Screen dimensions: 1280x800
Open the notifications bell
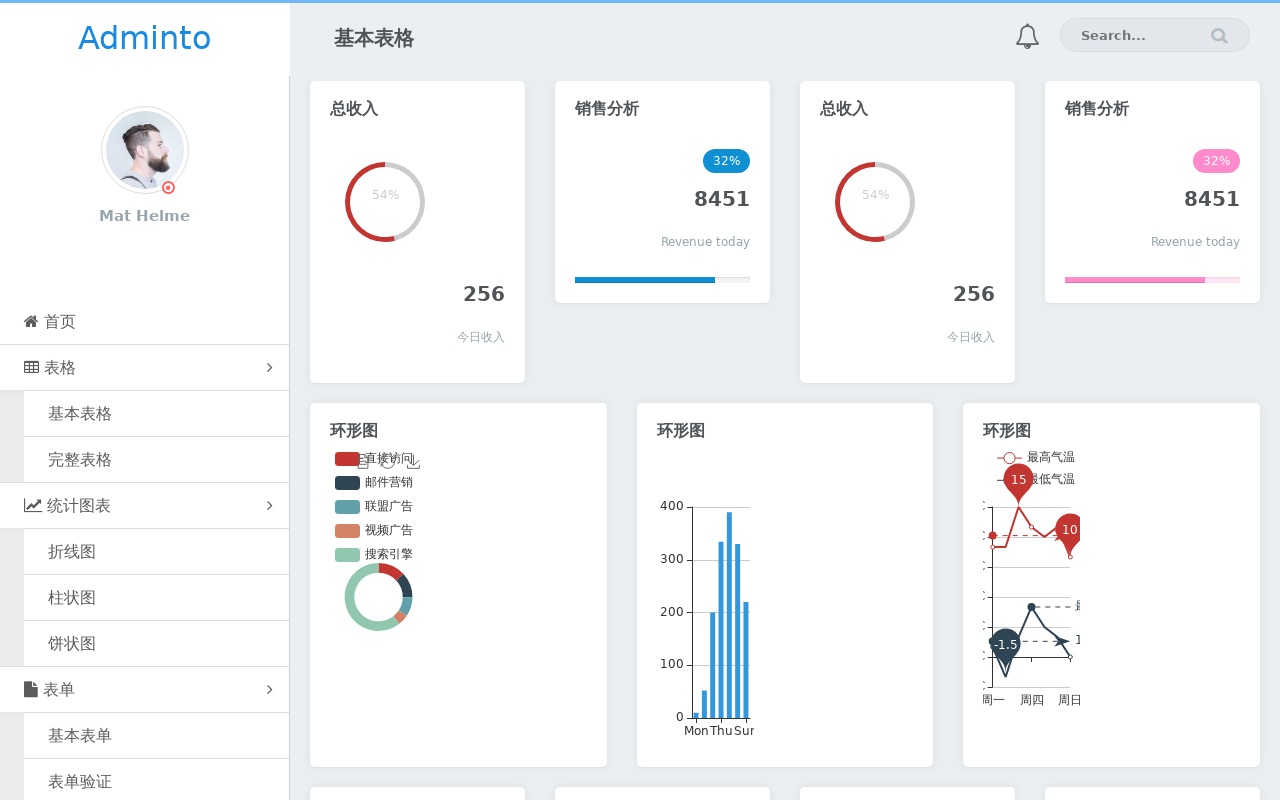[x=1027, y=36]
